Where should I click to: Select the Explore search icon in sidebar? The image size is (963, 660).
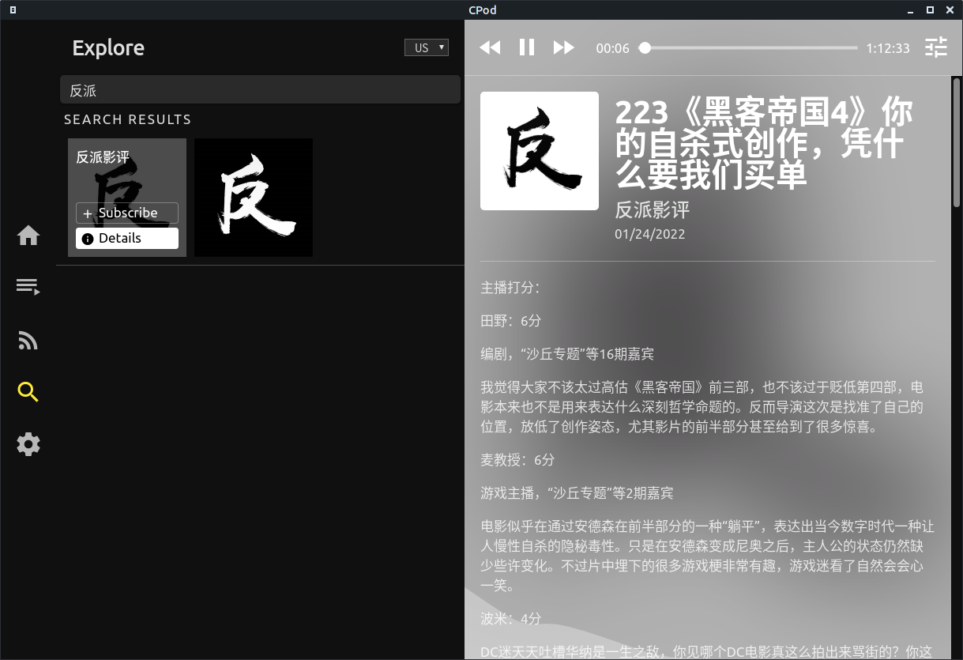pos(28,392)
